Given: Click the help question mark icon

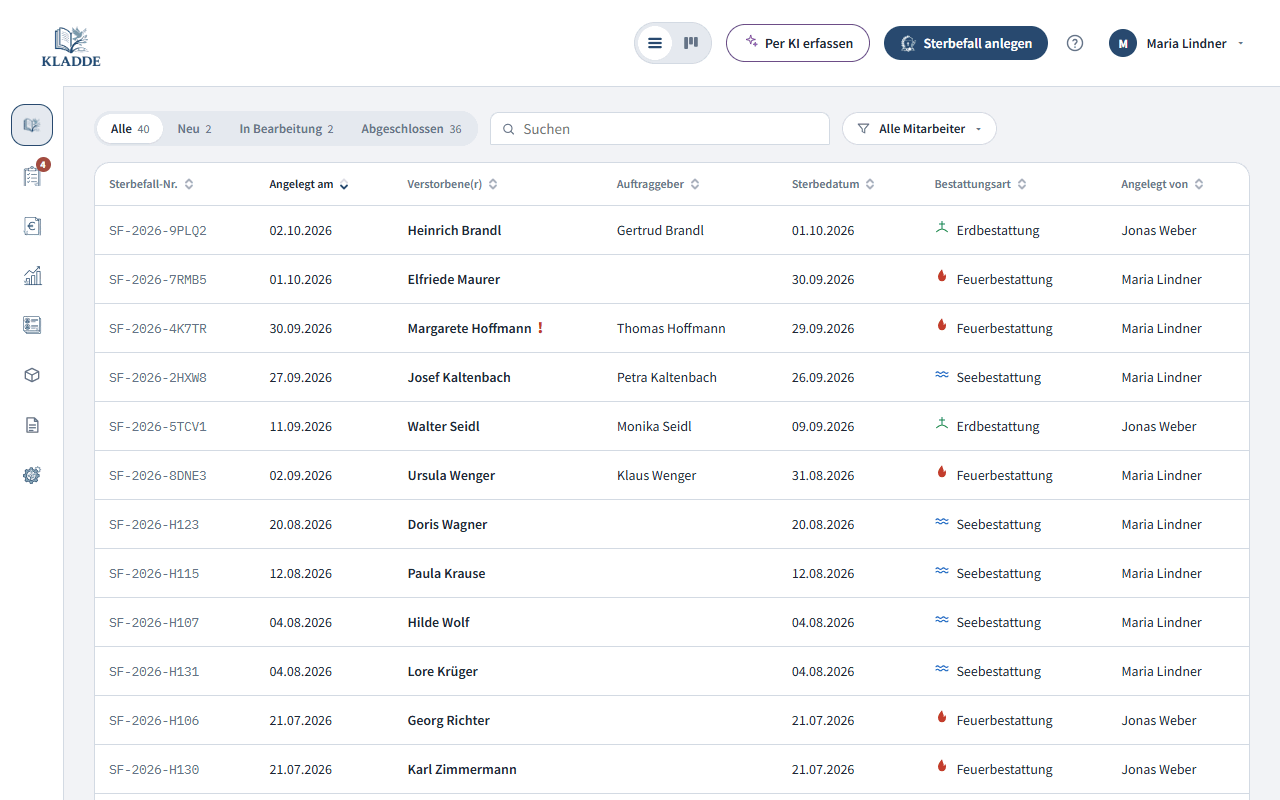Looking at the screenshot, I should click(x=1075, y=43).
